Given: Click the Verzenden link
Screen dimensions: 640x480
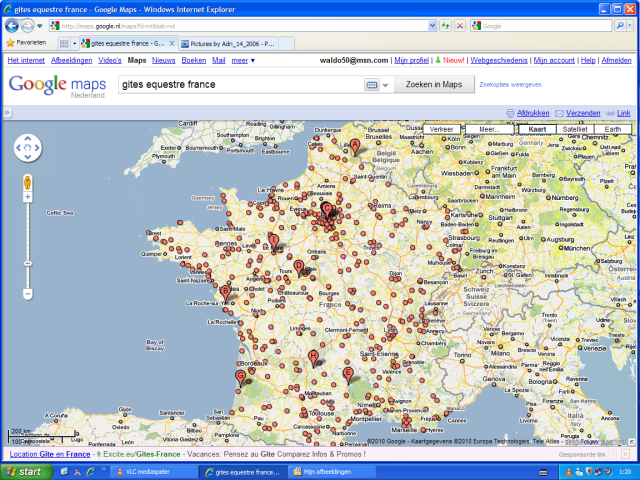Looking at the screenshot, I should pos(582,113).
